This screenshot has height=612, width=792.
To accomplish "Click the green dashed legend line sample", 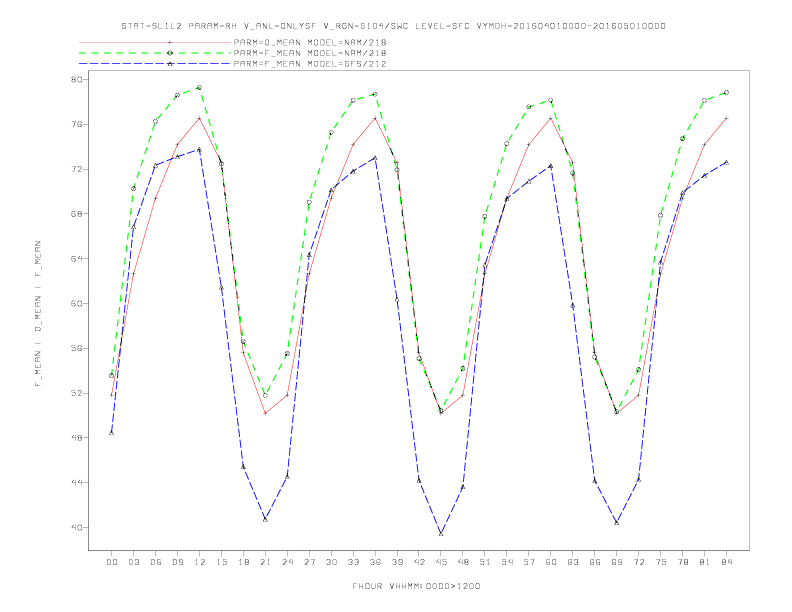I will coord(155,53).
